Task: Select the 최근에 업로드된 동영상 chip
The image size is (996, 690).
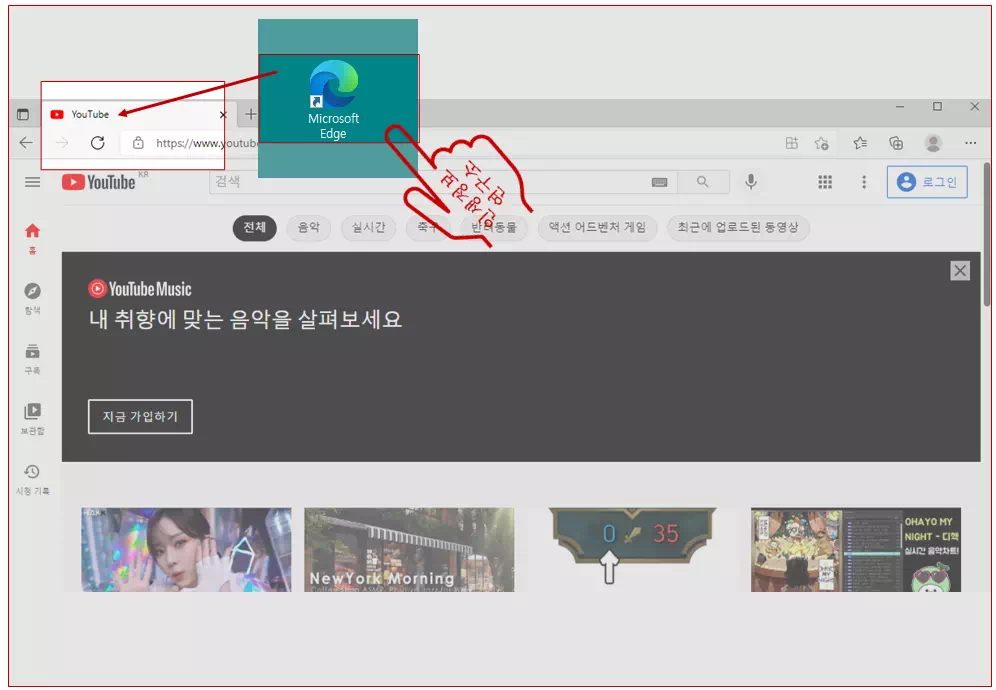Action: (738, 227)
